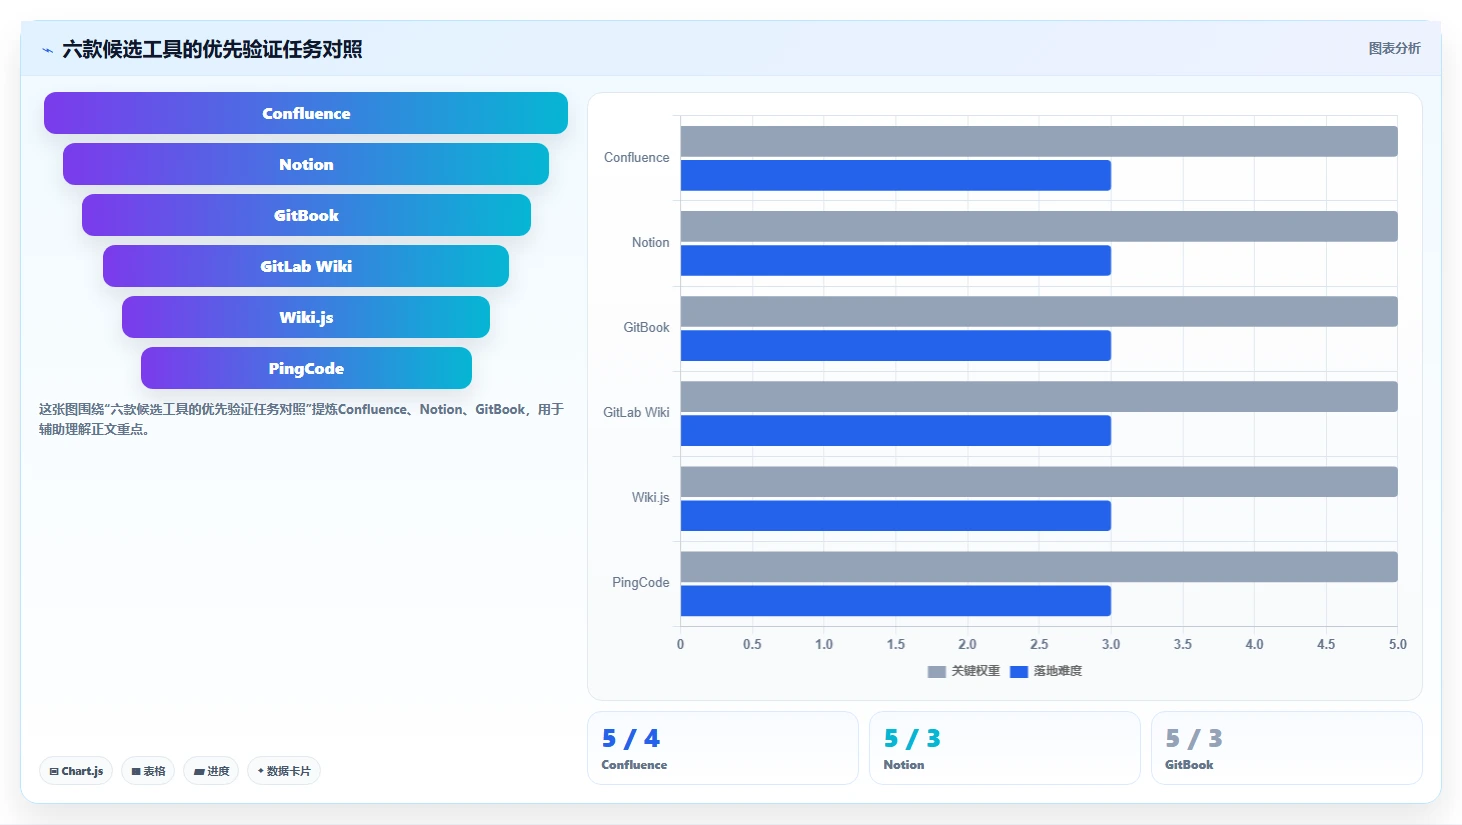Click the GitLab Wiki y-axis label

point(636,412)
